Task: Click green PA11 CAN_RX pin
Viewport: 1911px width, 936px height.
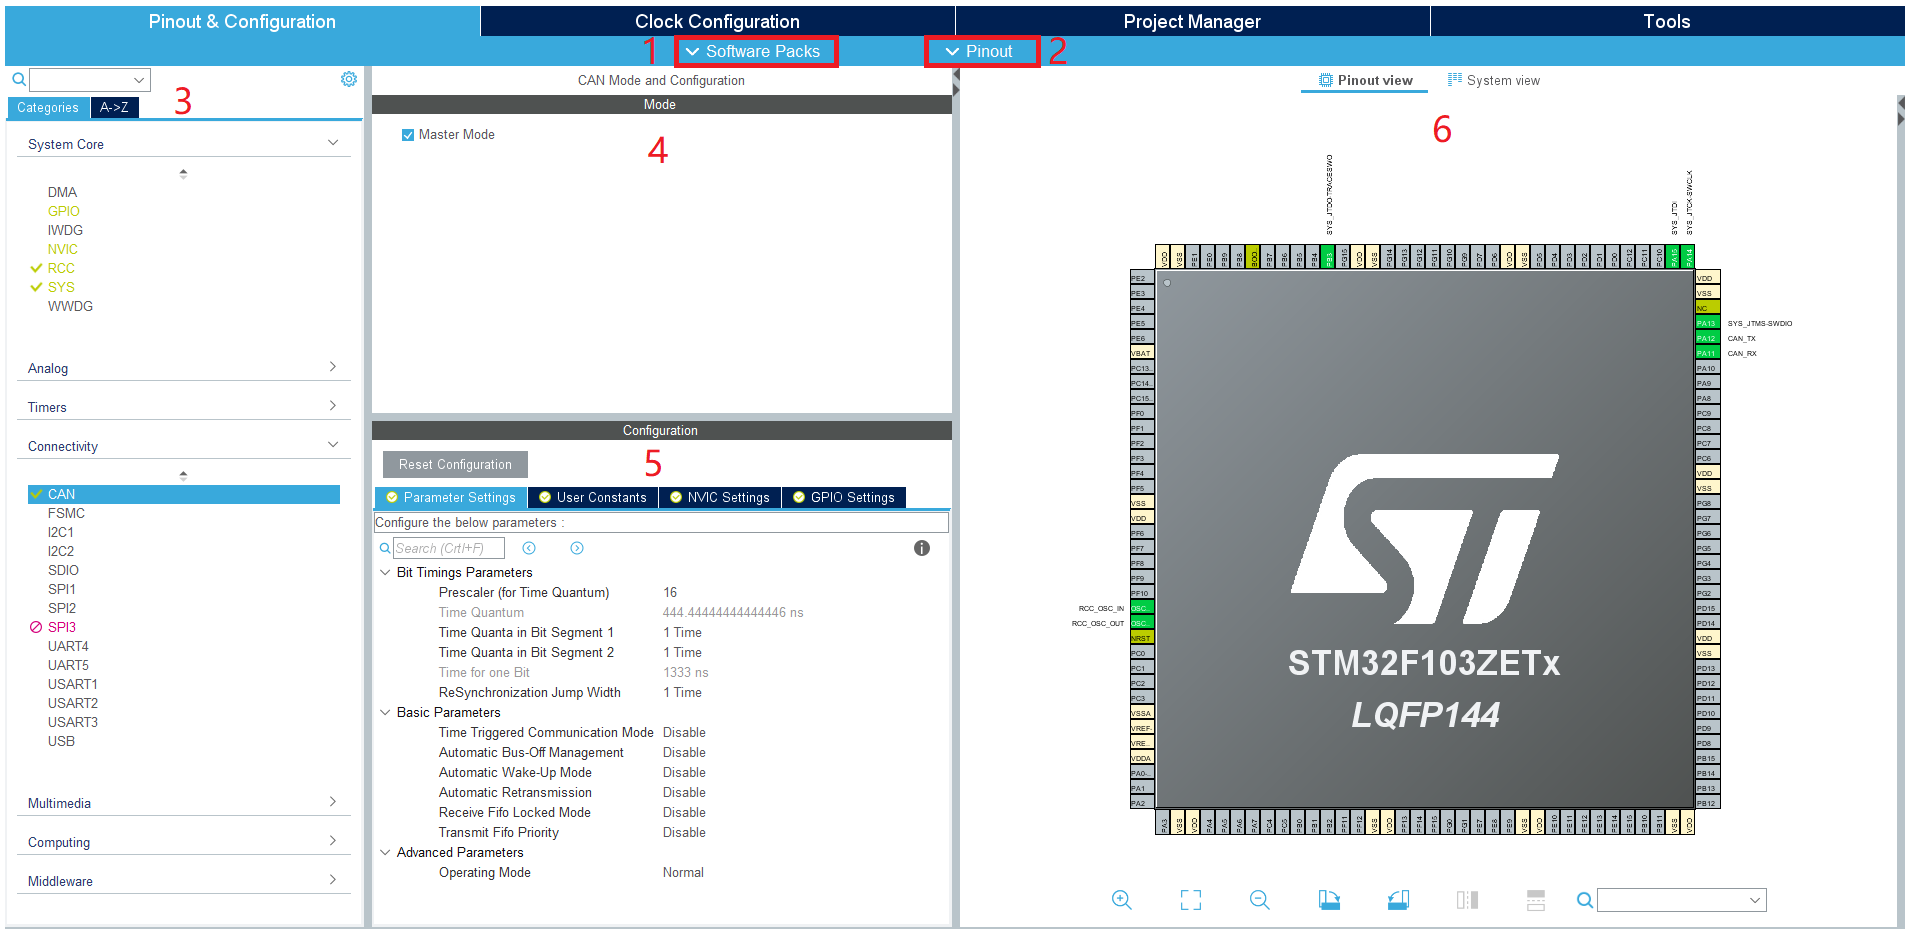Action: coord(1707,353)
